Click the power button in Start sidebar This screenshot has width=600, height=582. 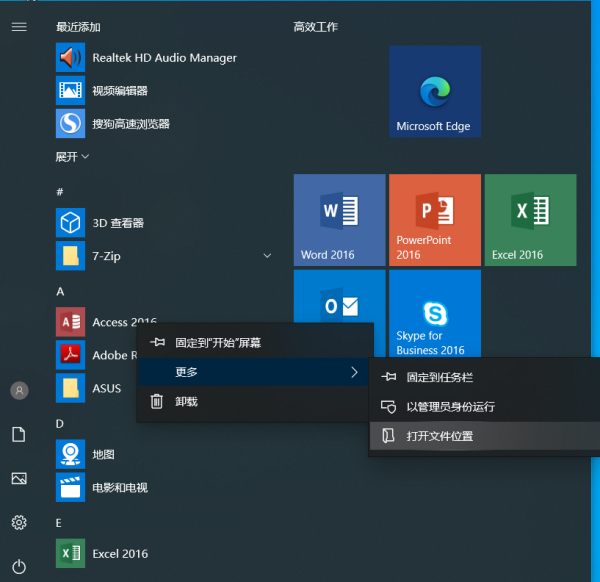pos(18,566)
